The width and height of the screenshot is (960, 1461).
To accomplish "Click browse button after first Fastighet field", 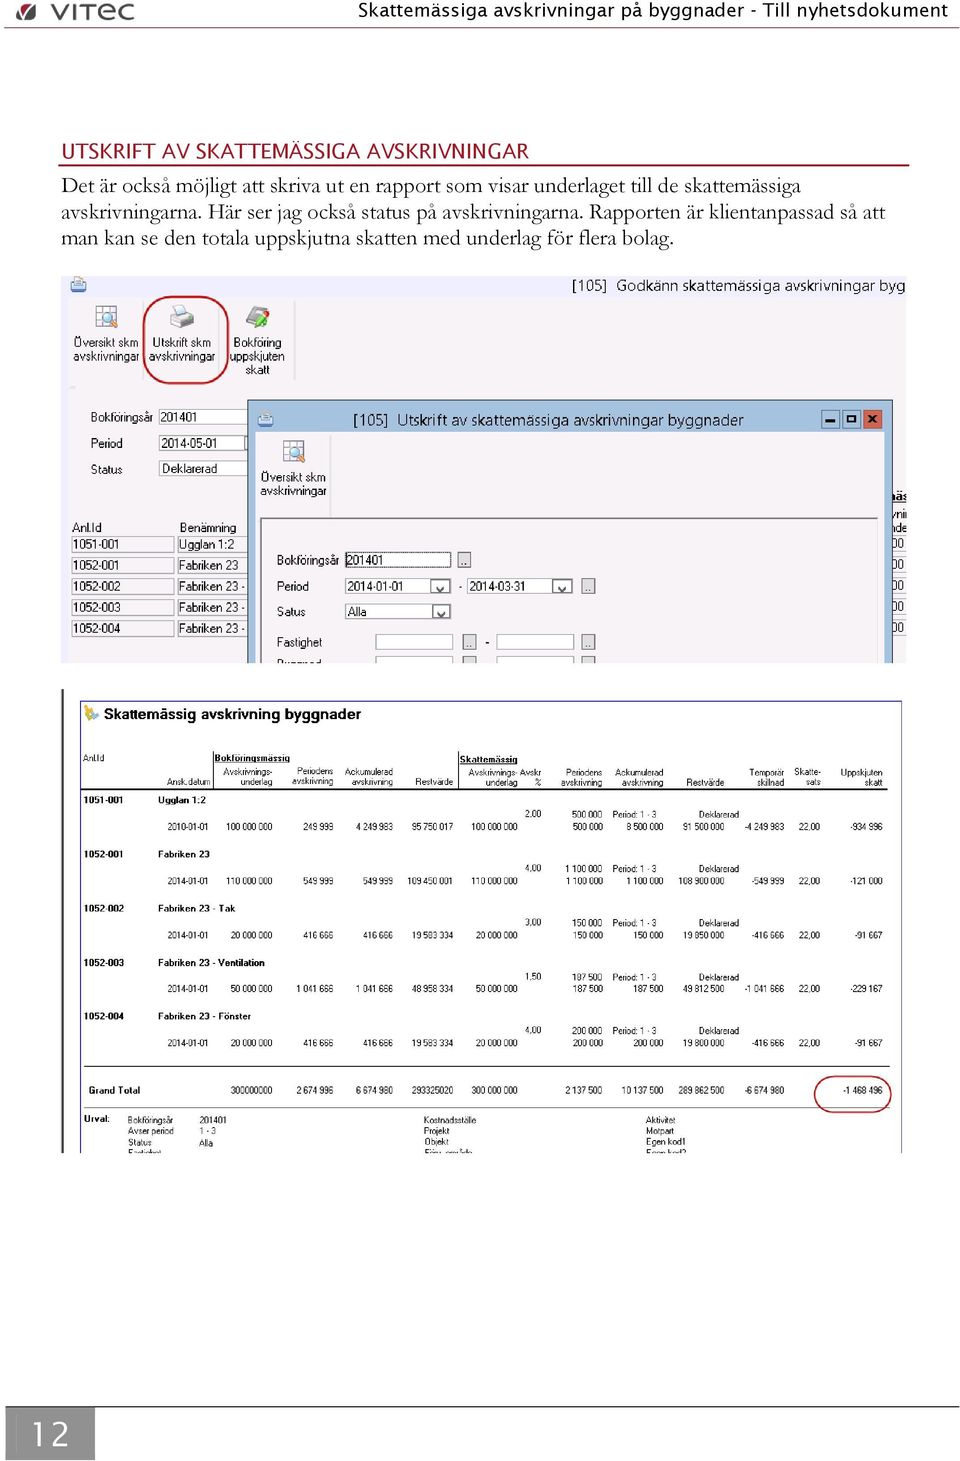I will 469,642.
